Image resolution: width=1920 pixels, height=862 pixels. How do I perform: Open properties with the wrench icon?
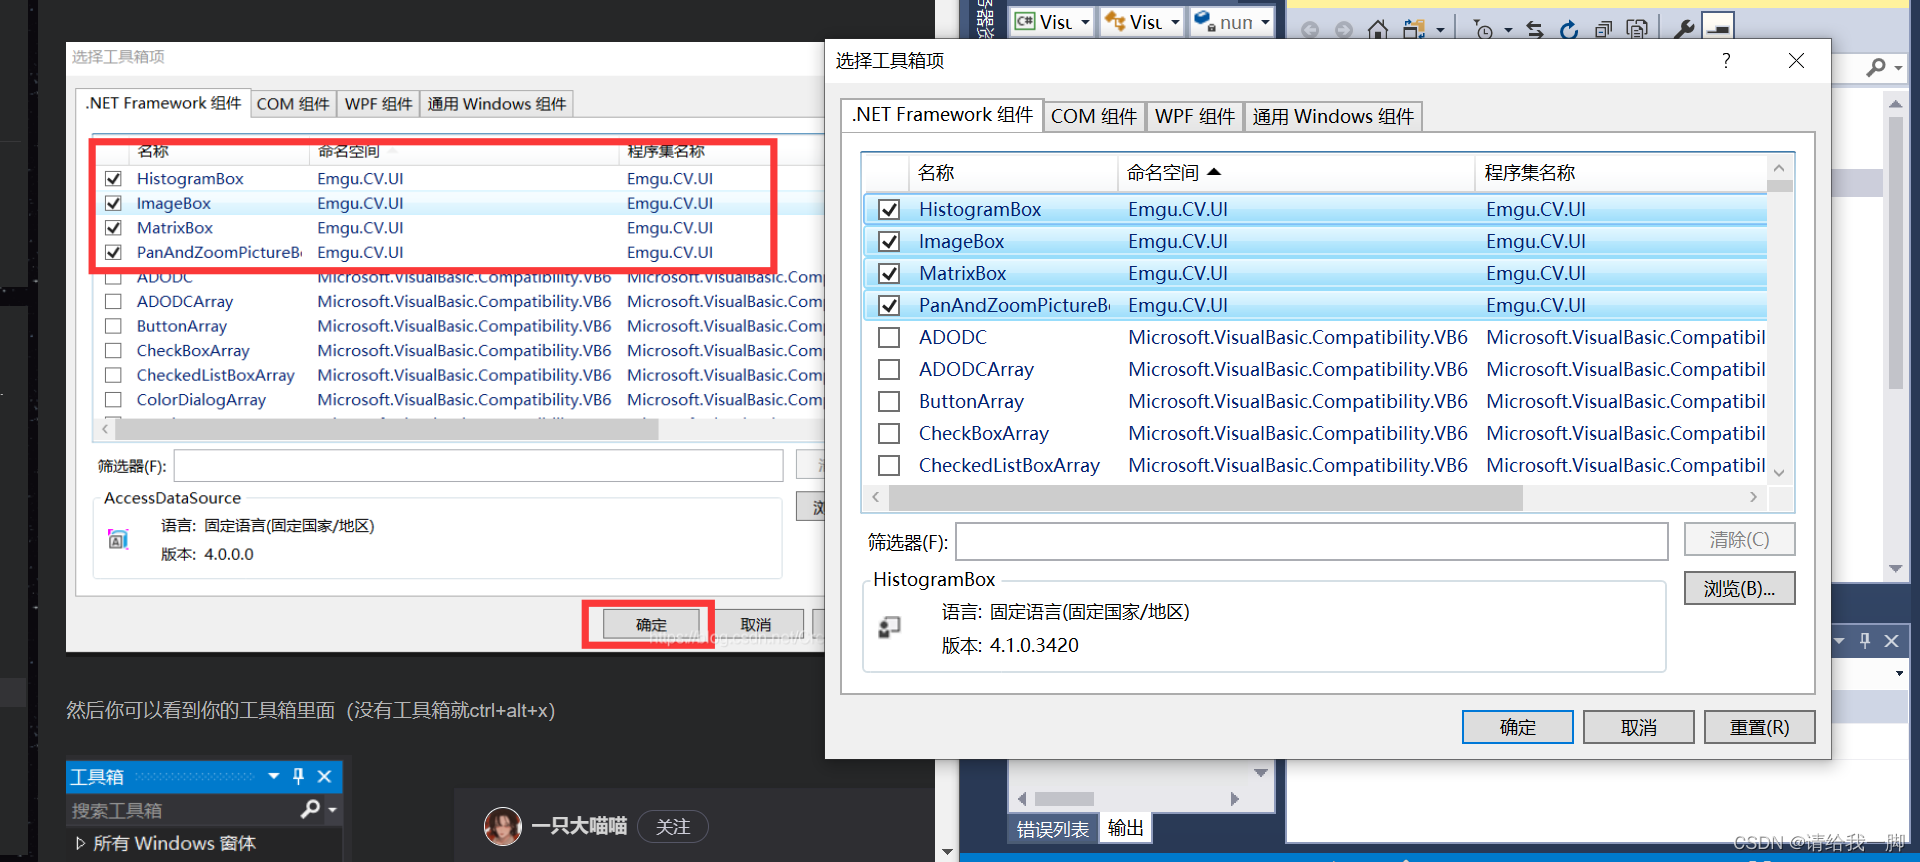(x=1684, y=29)
